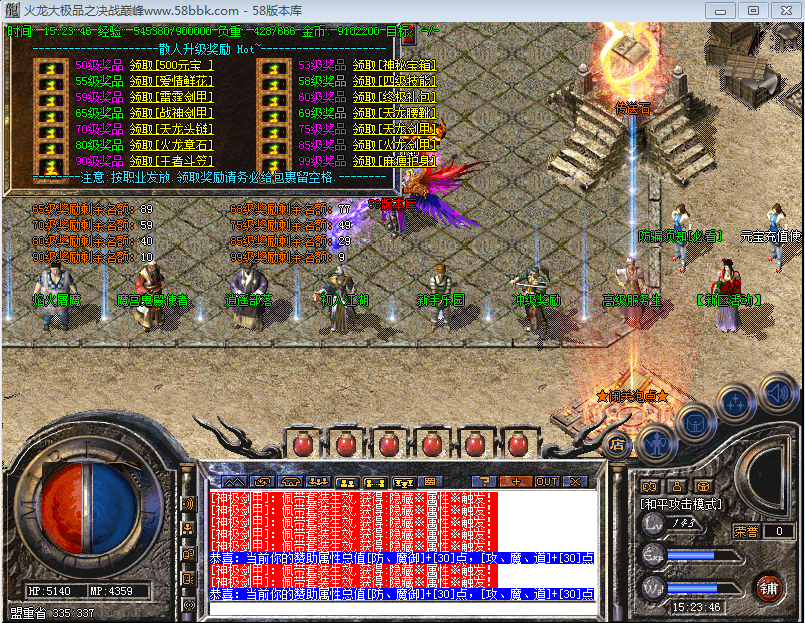This screenshot has width=805, height=623.
Task: Click the keypad grid chat toolbar icon
Action: [430, 482]
